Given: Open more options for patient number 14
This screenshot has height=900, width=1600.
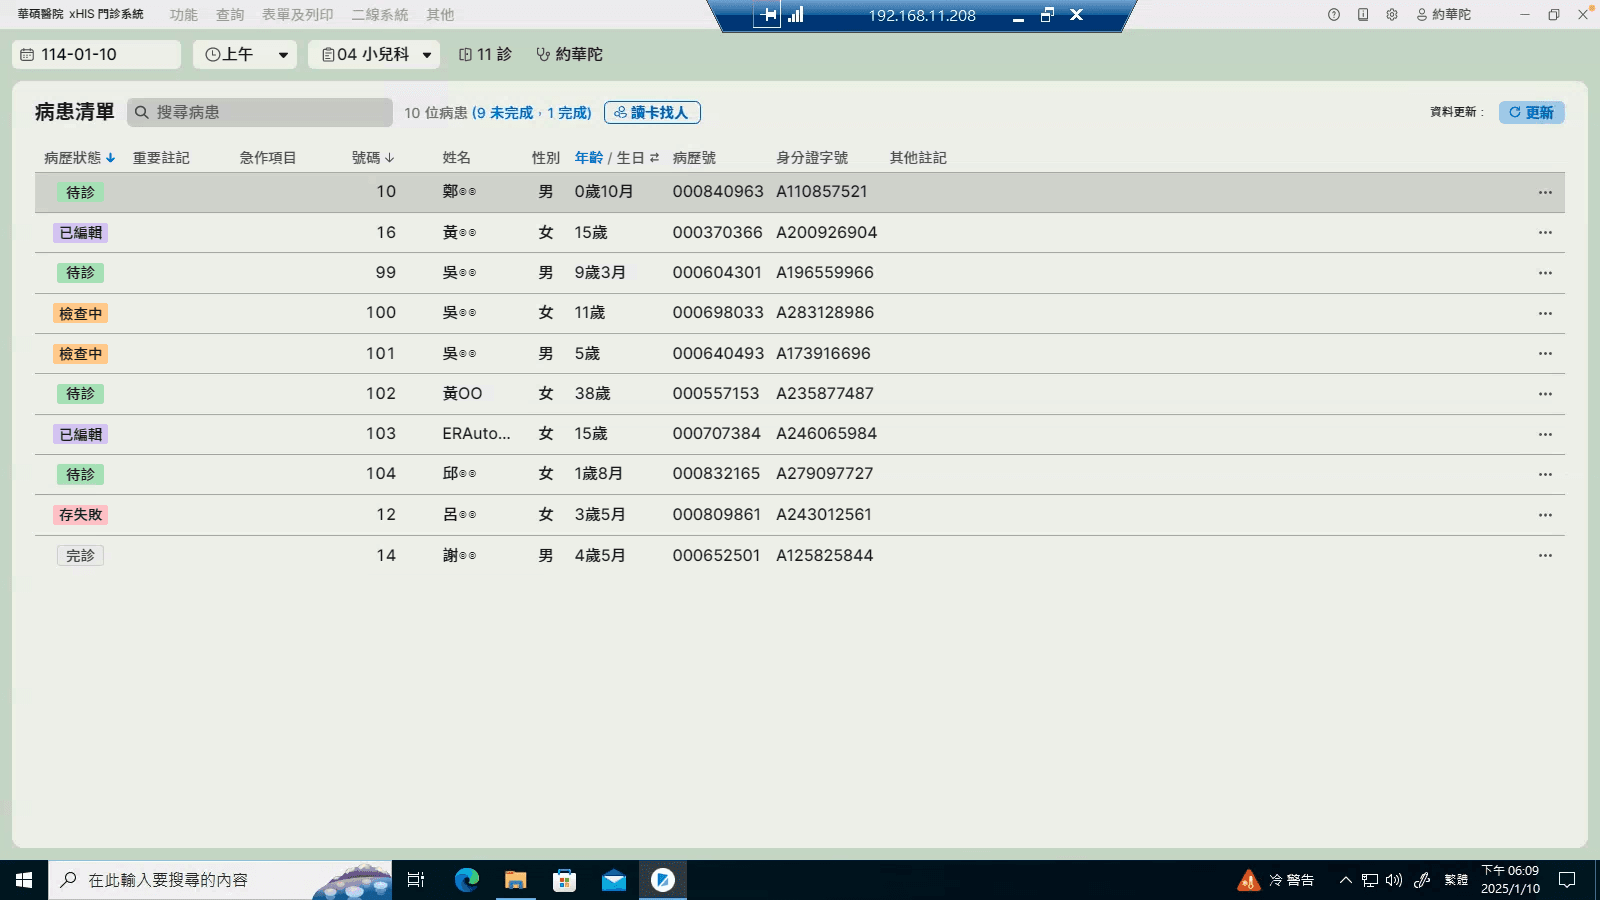Looking at the screenshot, I should (x=1545, y=555).
